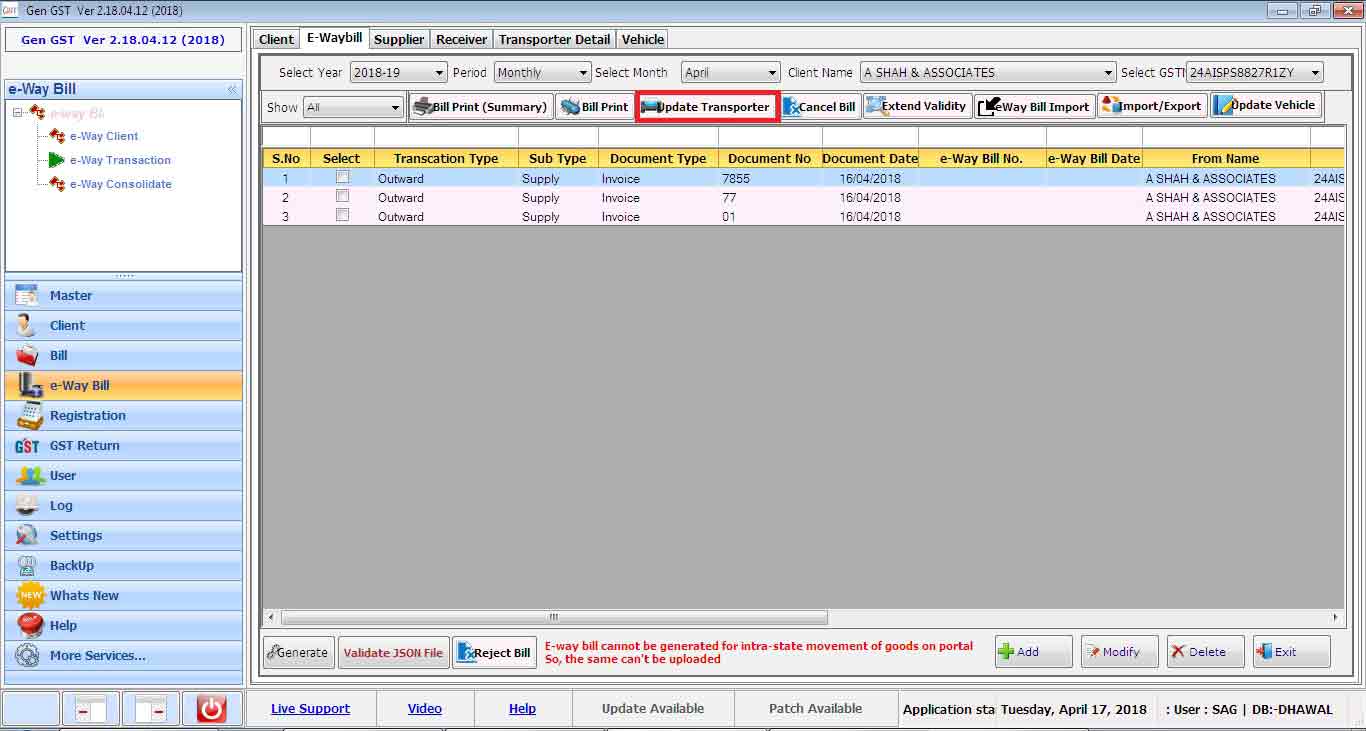
Task: Open Bill Print (Summary)
Action: pyautogui.click(x=481, y=107)
